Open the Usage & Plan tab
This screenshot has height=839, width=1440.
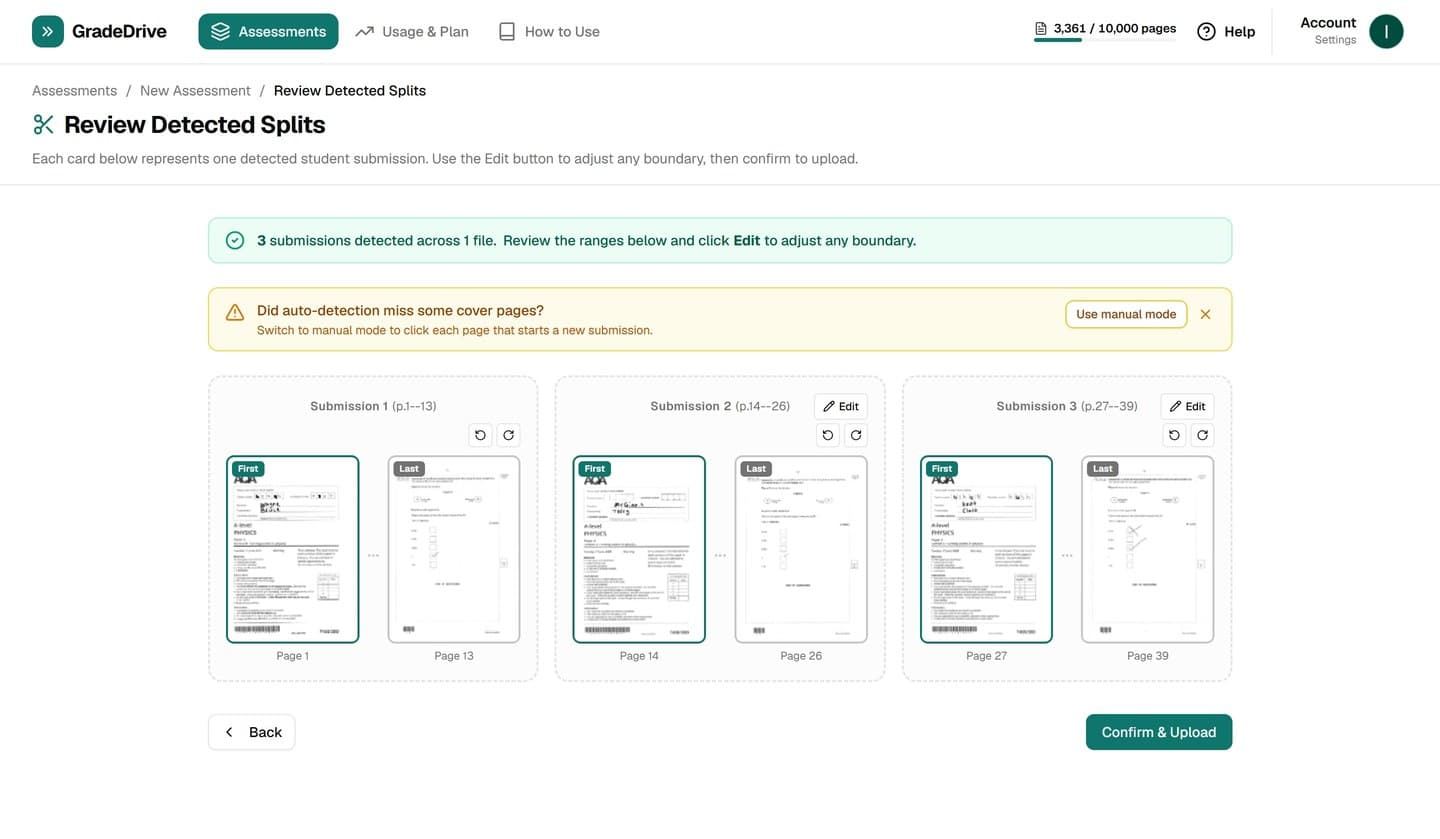pyautogui.click(x=412, y=32)
